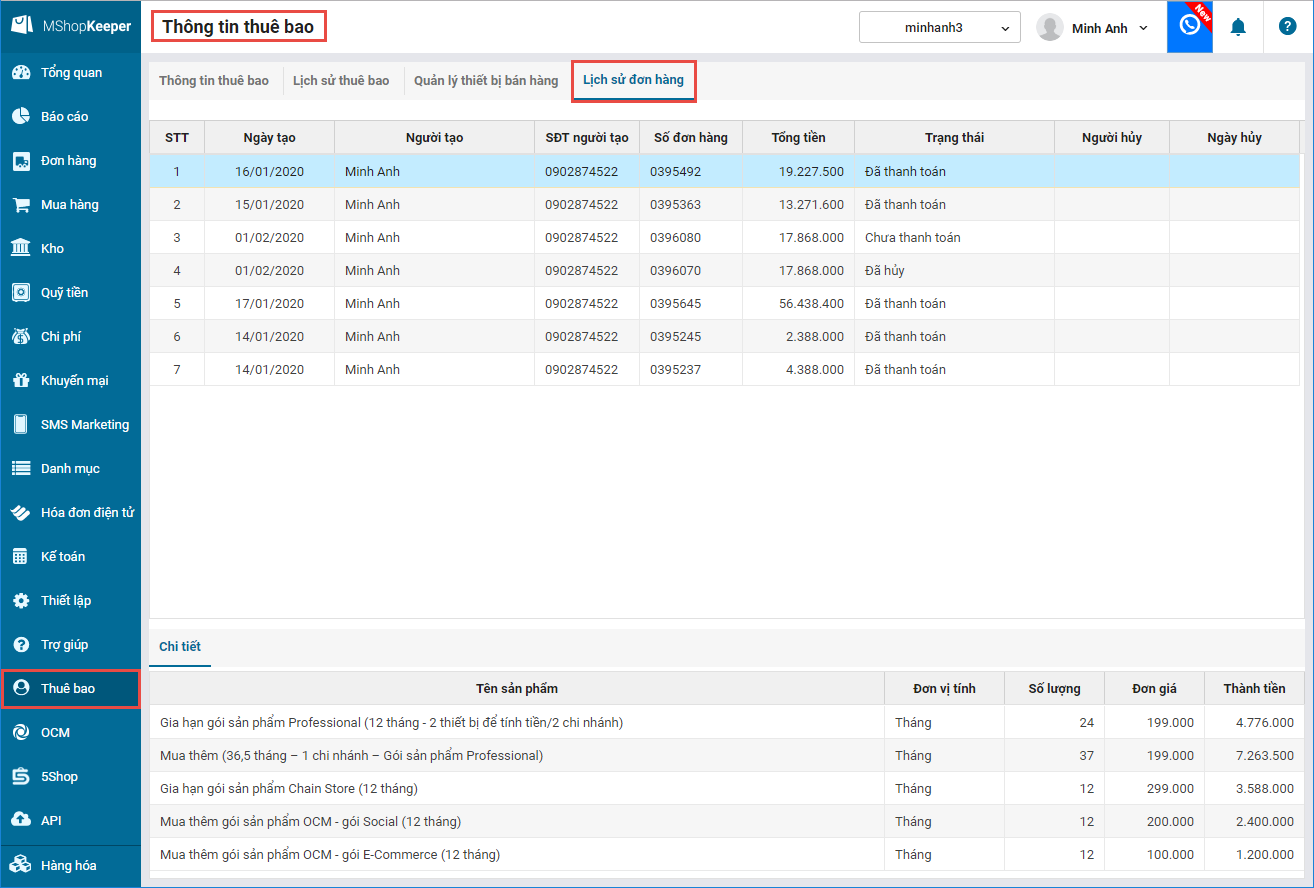Open the Minh Anh user menu
This screenshot has height=888, width=1314.
pyautogui.click(x=1093, y=28)
